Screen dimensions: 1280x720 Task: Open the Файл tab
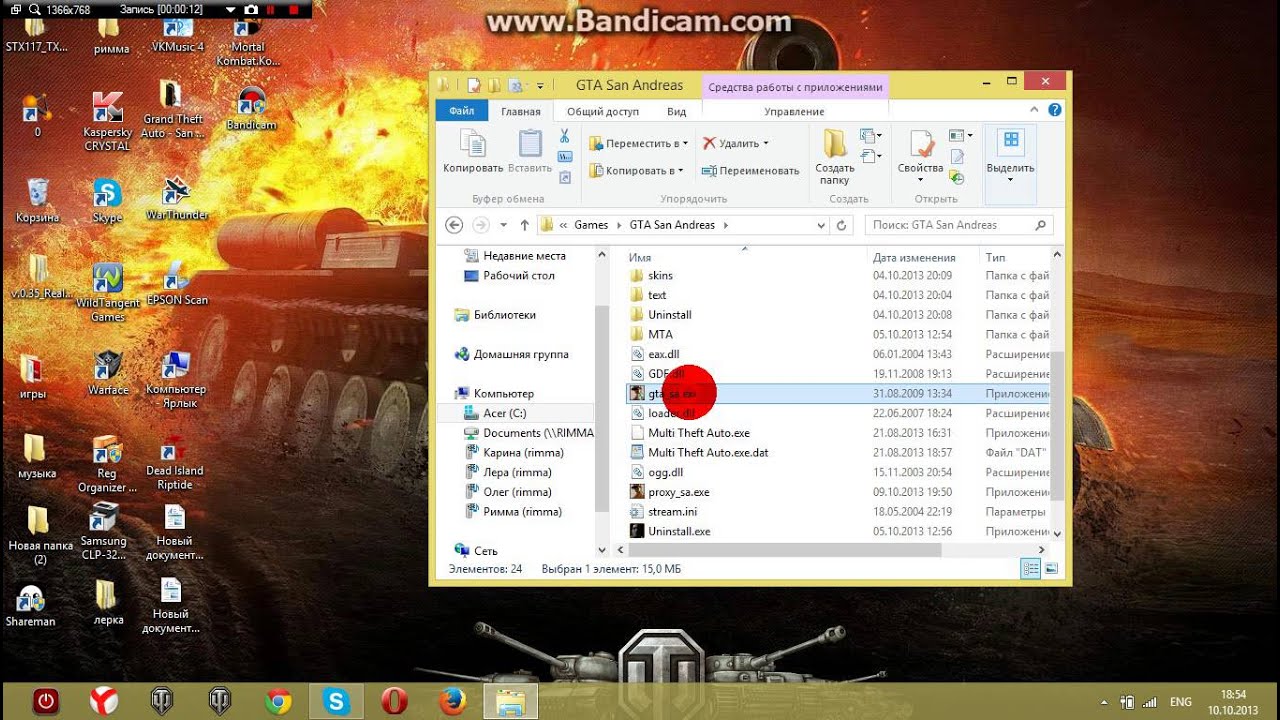462,111
